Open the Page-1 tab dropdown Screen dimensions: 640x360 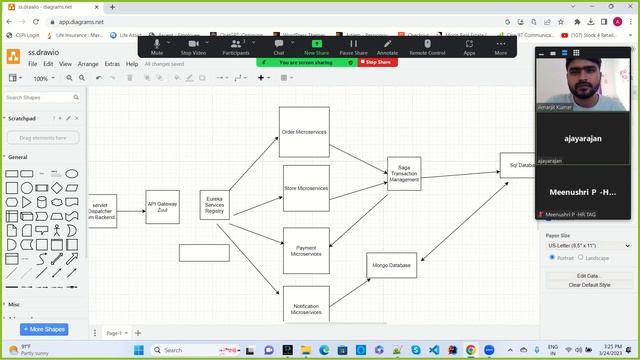point(116,333)
